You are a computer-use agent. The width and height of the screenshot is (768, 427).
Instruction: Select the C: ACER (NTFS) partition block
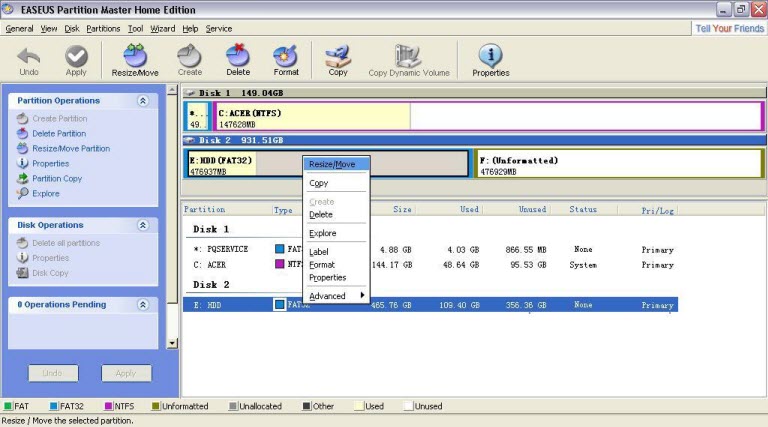coord(488,117)
